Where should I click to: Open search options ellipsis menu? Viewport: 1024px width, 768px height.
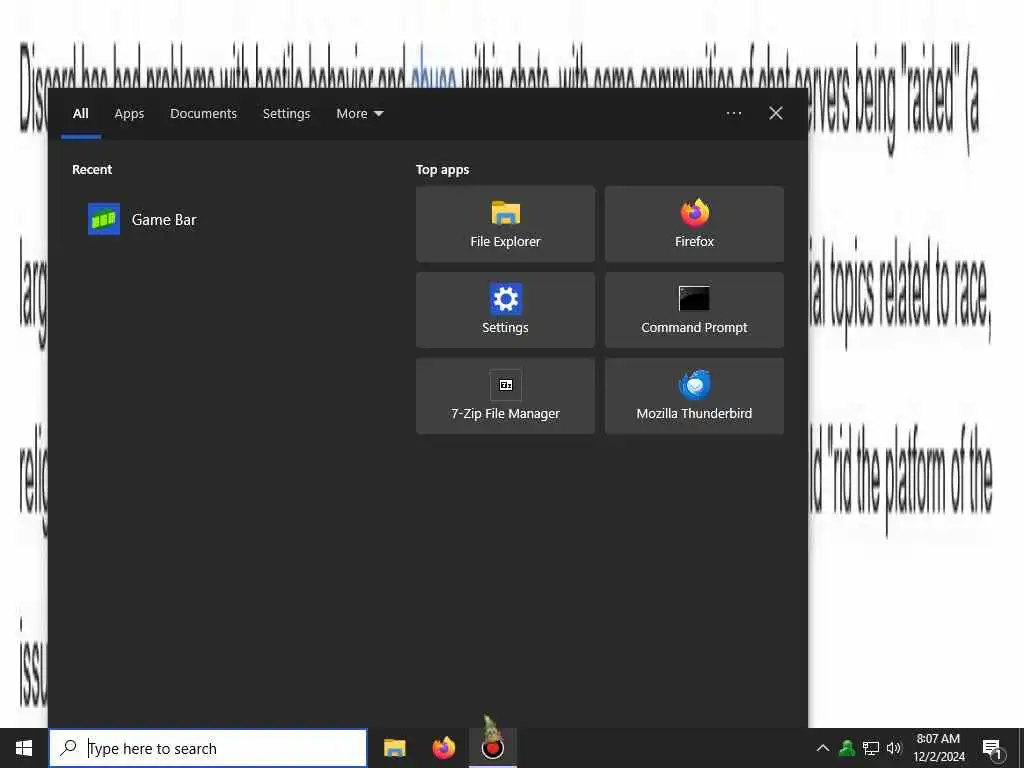click(733, 114)
